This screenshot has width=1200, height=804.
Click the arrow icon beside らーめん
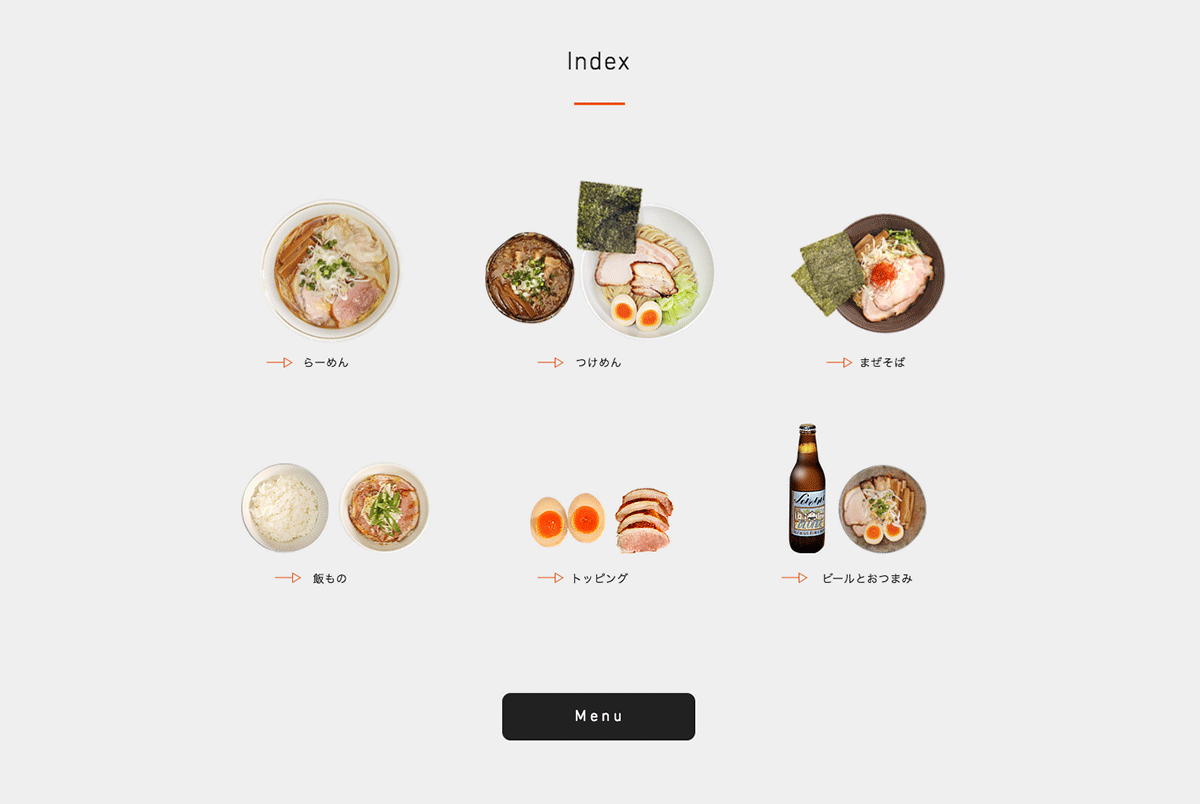[x=279, y=363]
